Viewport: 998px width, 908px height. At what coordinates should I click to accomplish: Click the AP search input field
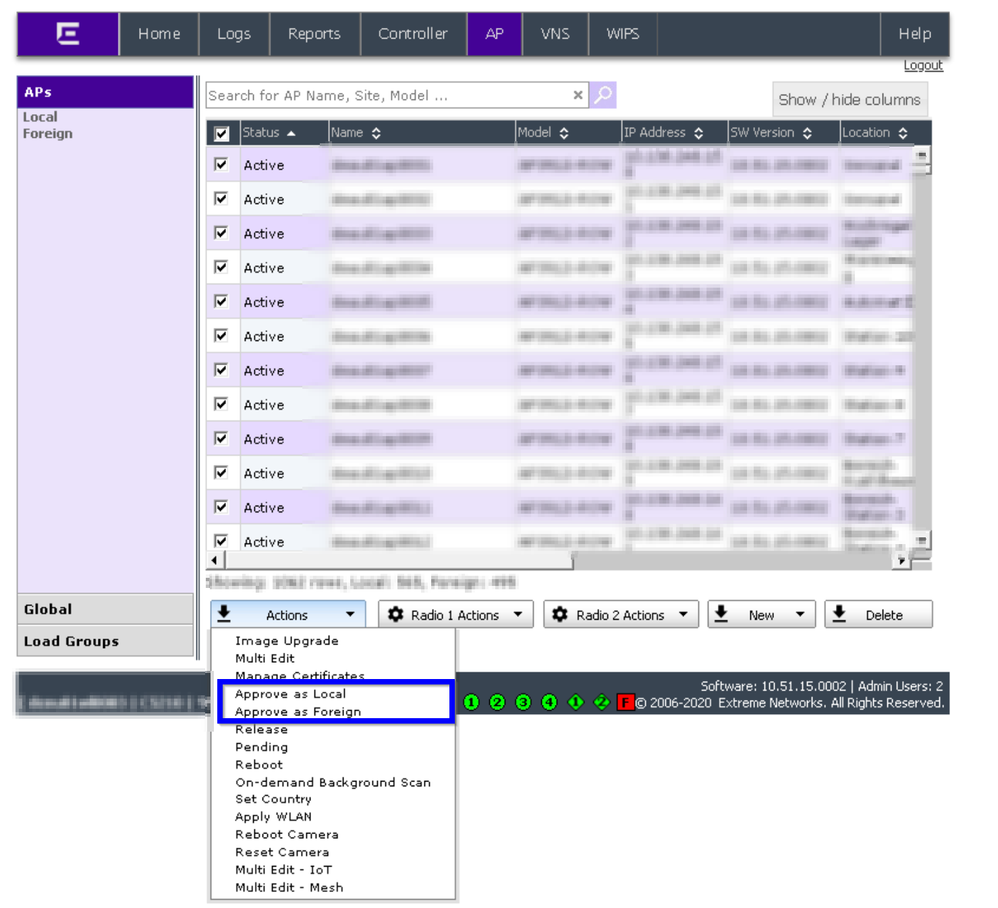(x=388, y=95)
